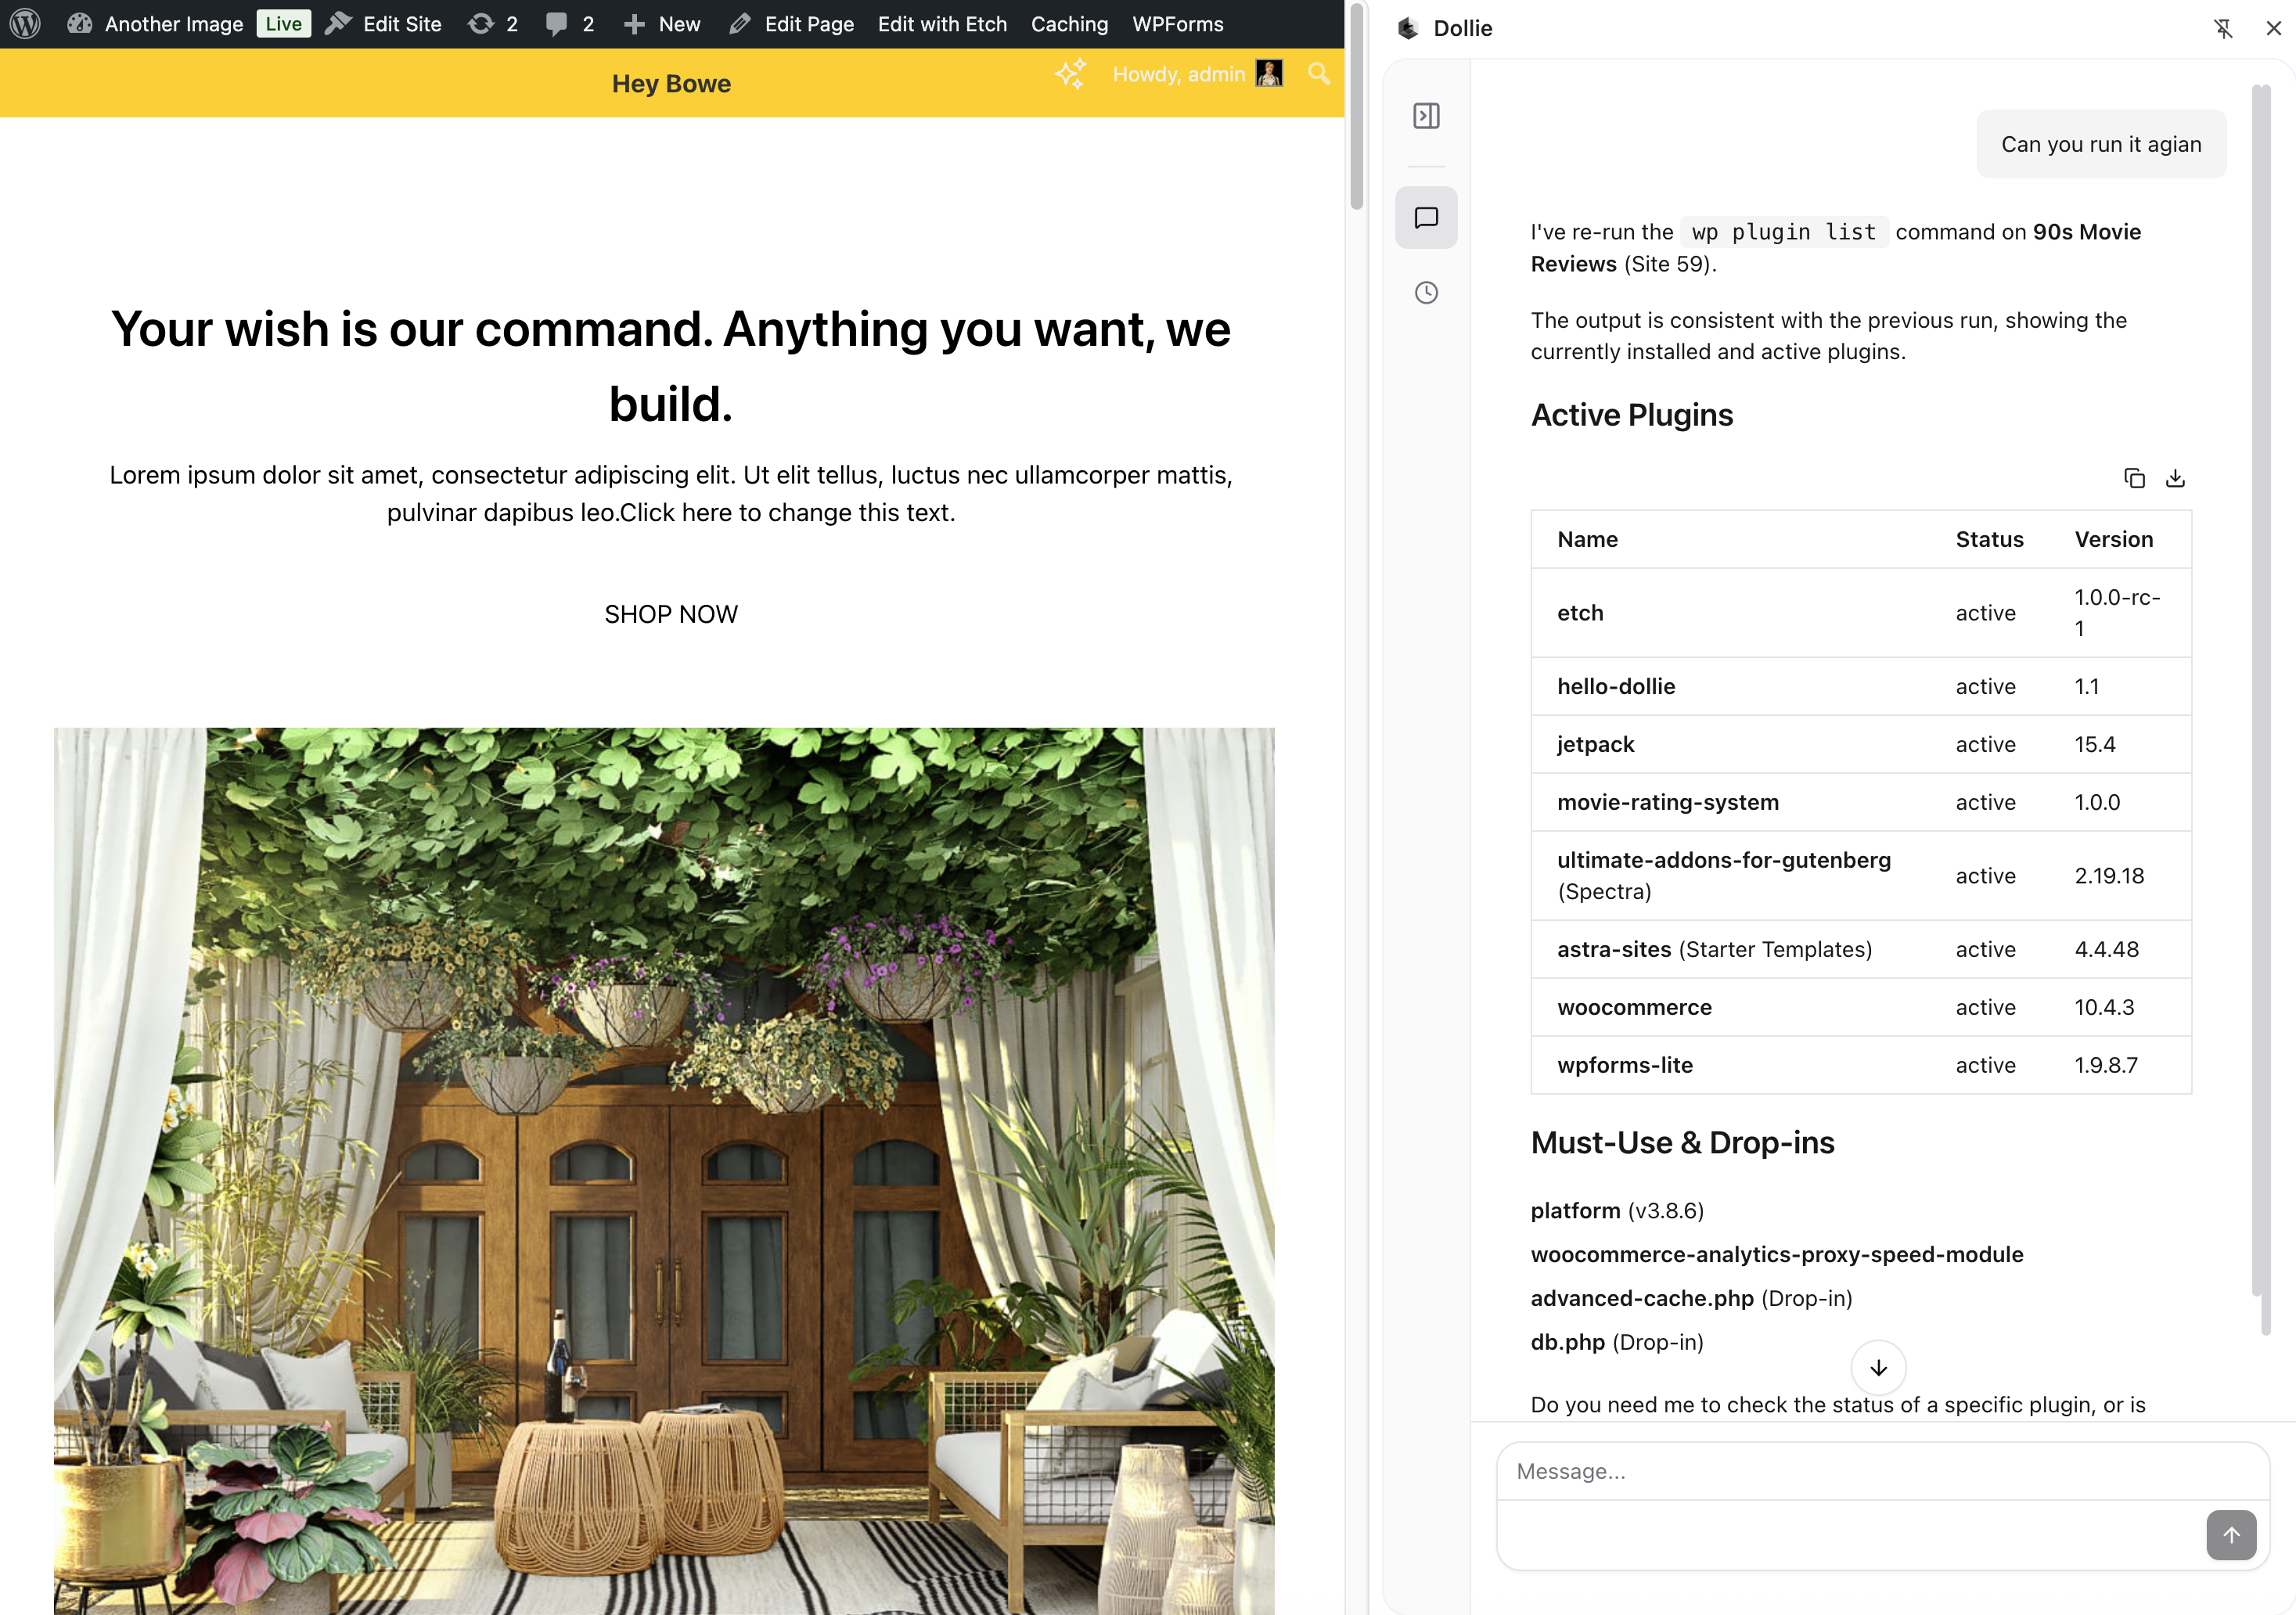Click the SHOP NOW link
This screenshot has height=1615, width=2296.
[671, 614]
